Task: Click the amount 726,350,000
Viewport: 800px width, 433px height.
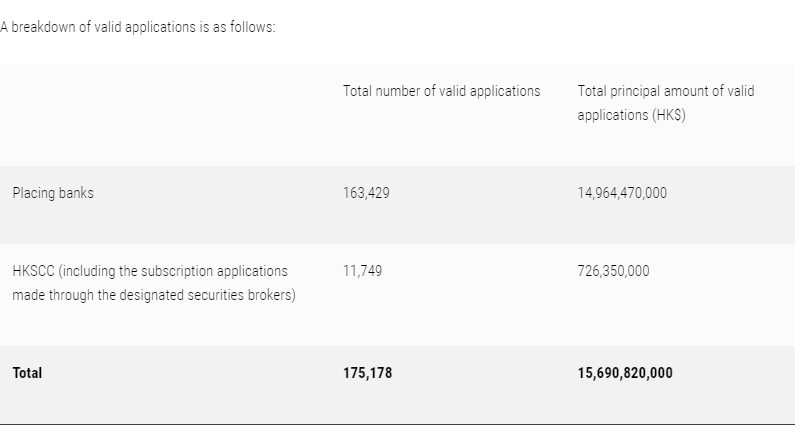Action: [x=613, y=271]
